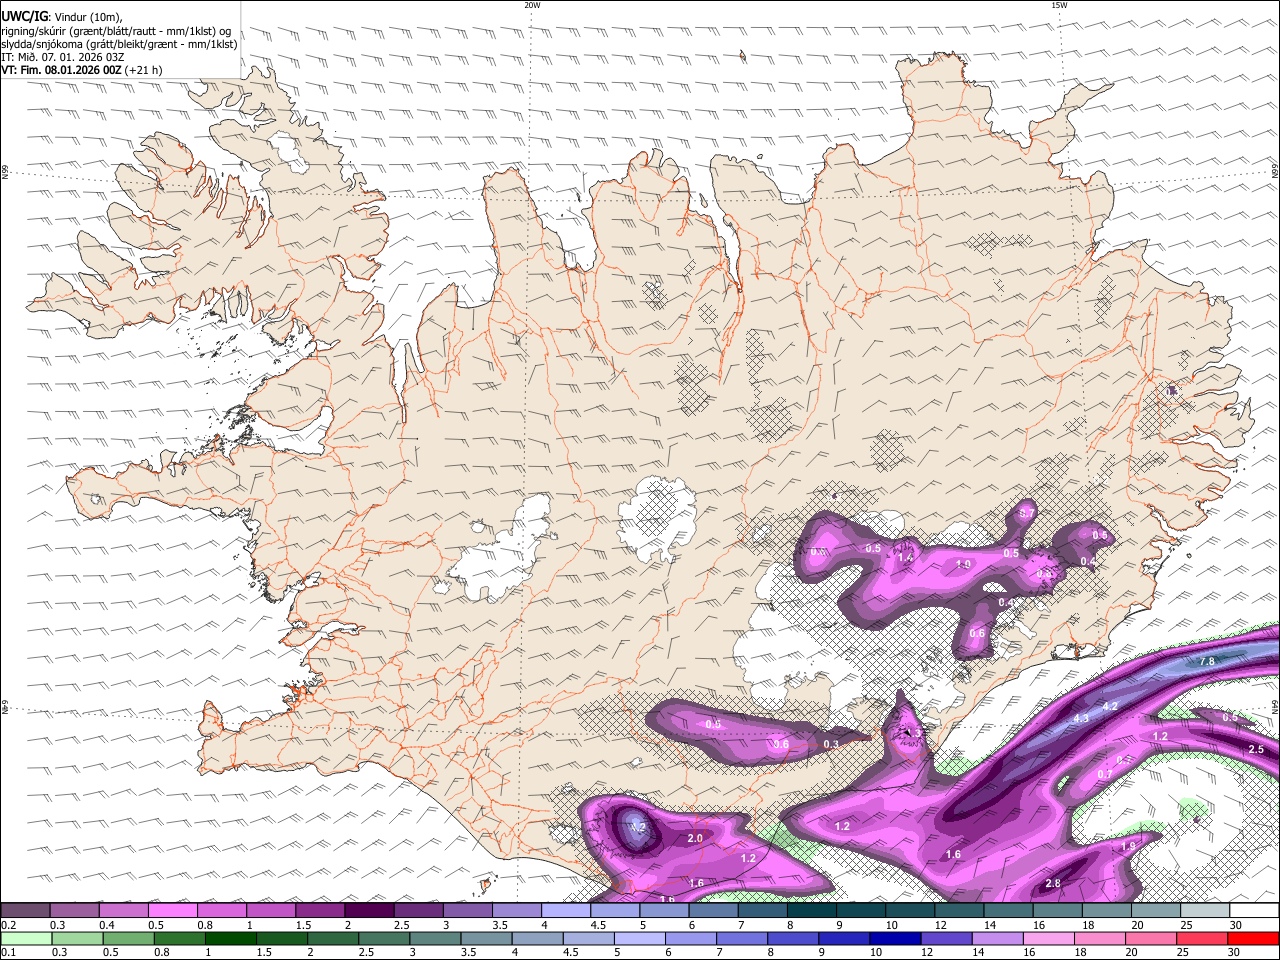
Task: Click the 'UWC/IG: Vindur (10m)' title text
Action: (62, 17)
